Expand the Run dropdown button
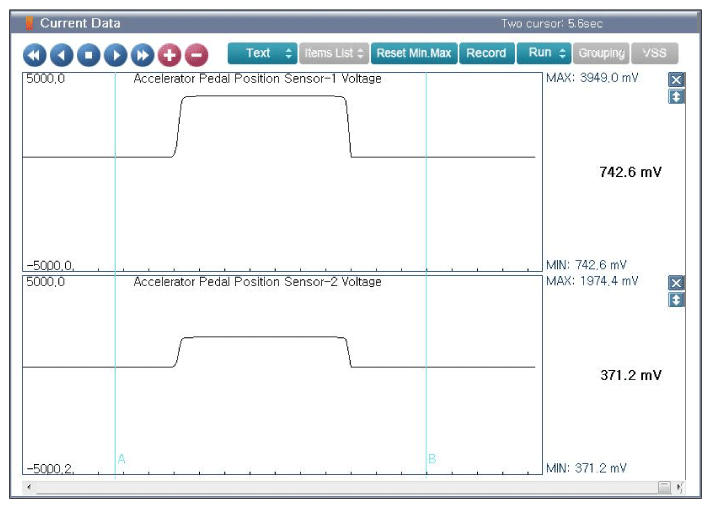Viewport: 711px width, 508px height. click(x=545, y=53)
